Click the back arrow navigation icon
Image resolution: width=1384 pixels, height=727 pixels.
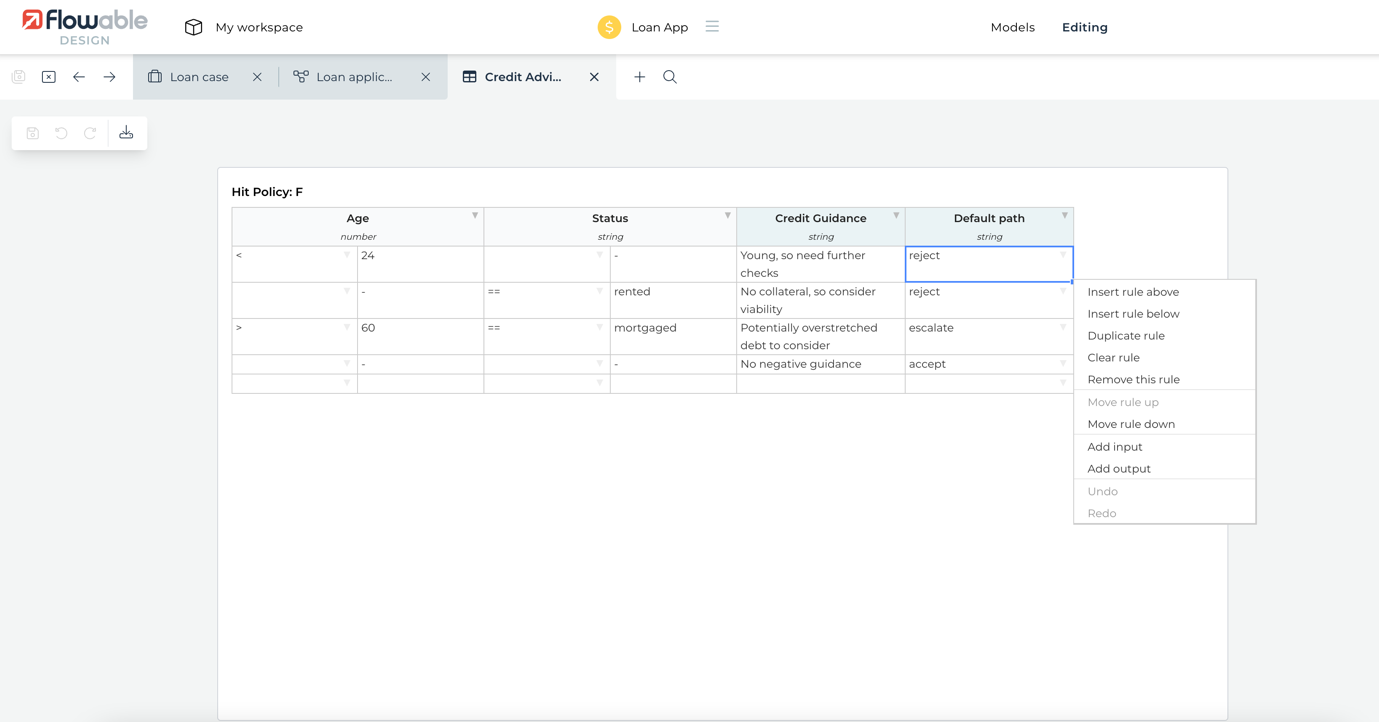pos(79,77)
